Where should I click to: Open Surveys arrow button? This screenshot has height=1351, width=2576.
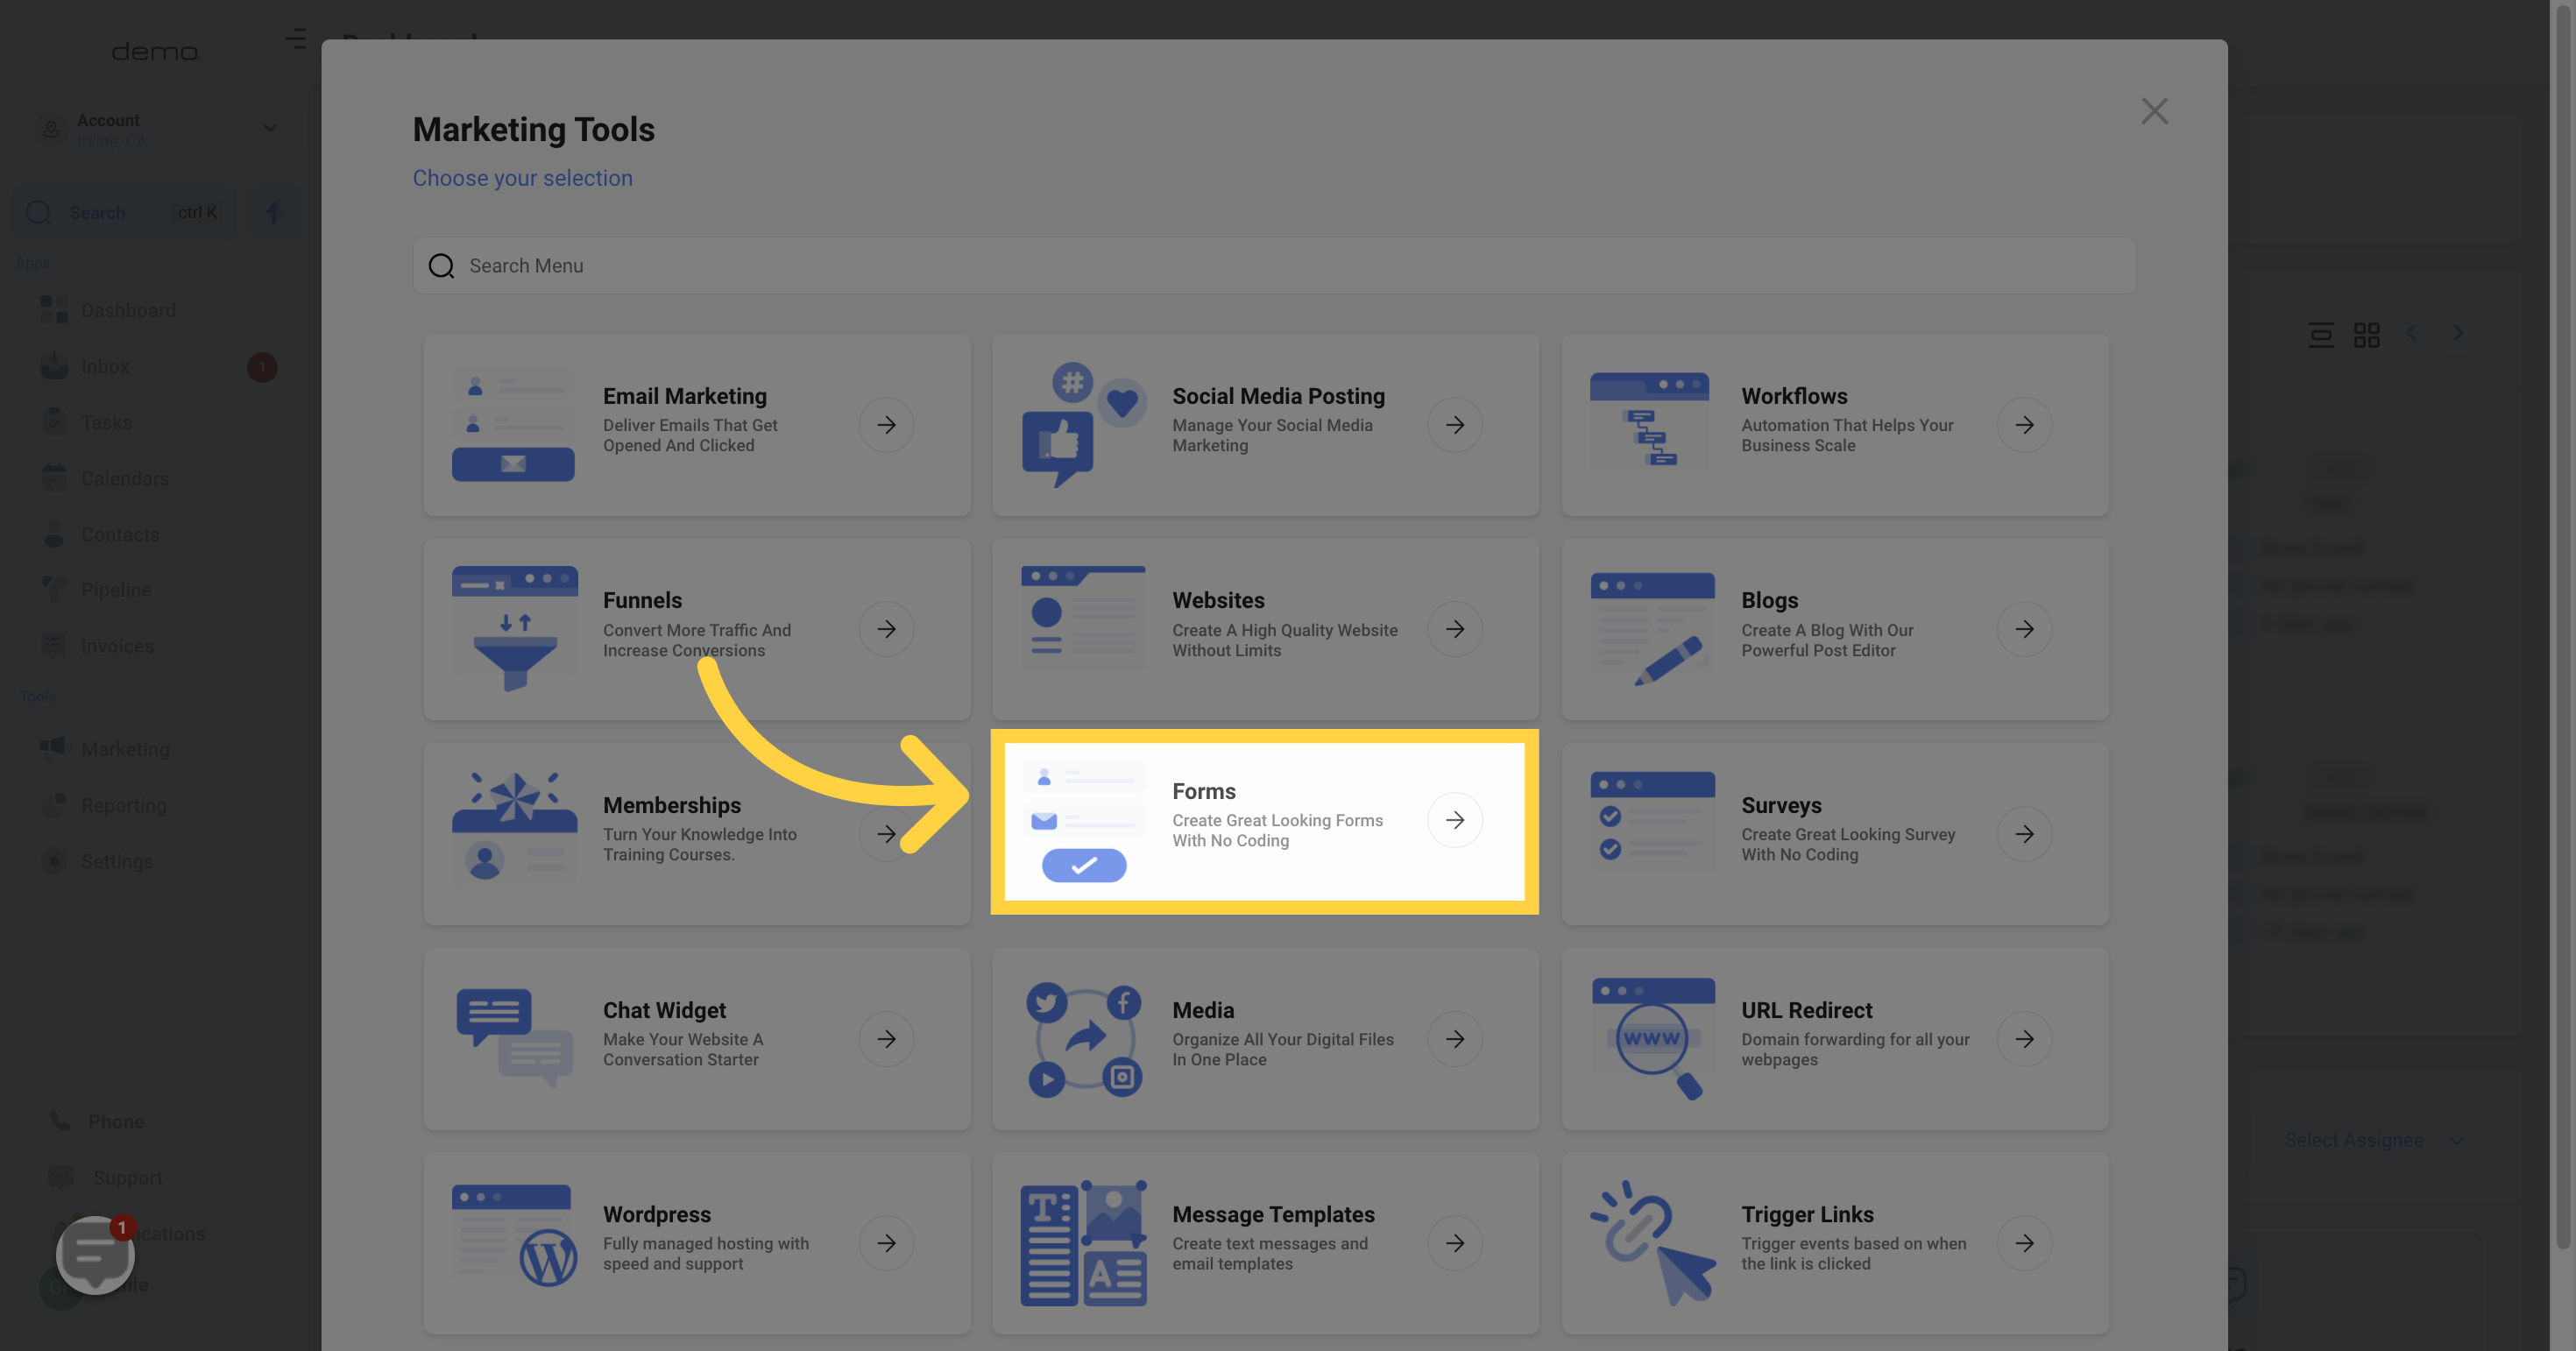[x=2024, y=834]
